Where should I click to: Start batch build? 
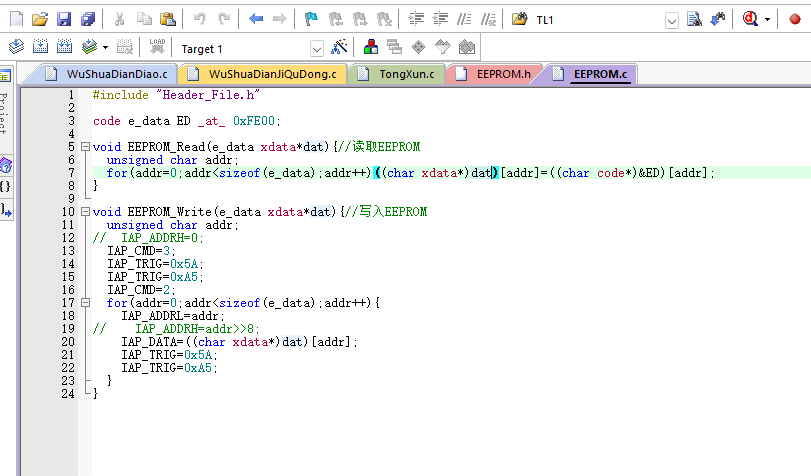(x=89, y=47)
